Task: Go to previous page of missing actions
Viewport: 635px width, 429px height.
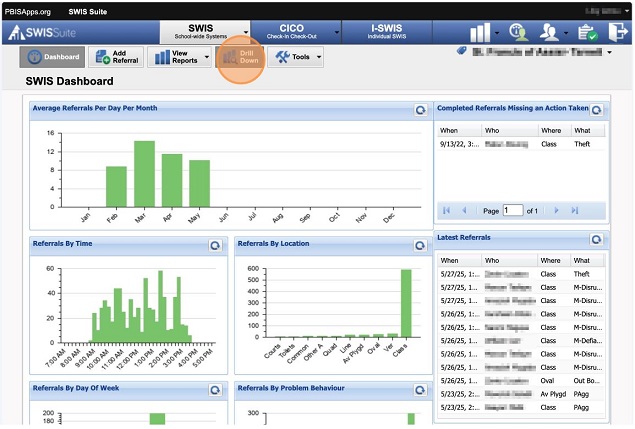Action: [465, 210]
